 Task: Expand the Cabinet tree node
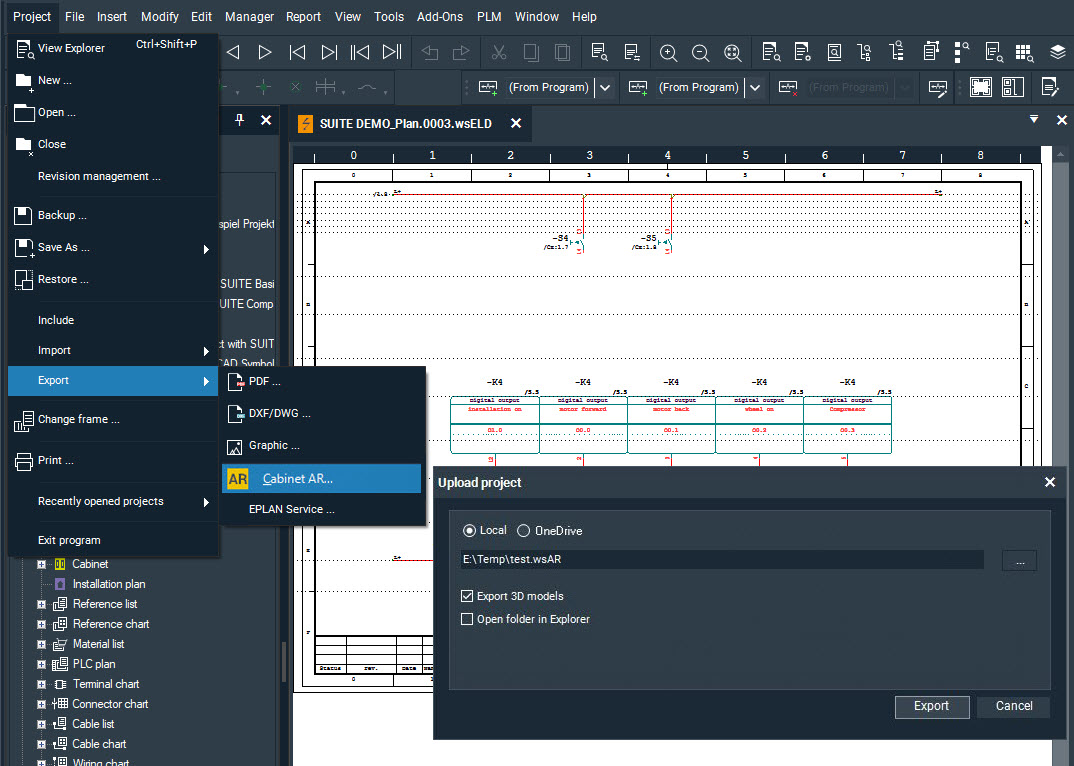[x=41, y=565]
